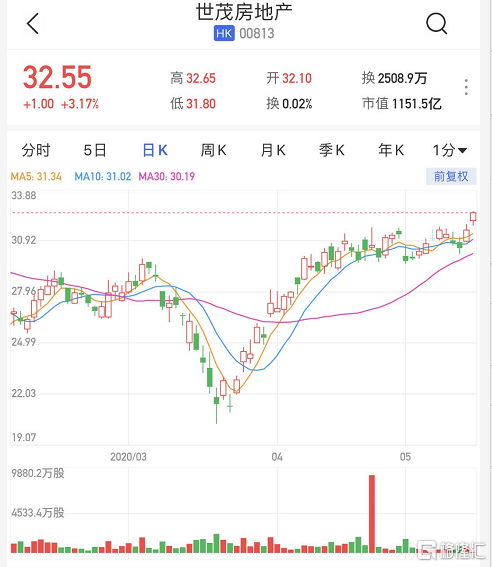Click the MA30 indicator label
492x567 pixels.
click(167, 176)
